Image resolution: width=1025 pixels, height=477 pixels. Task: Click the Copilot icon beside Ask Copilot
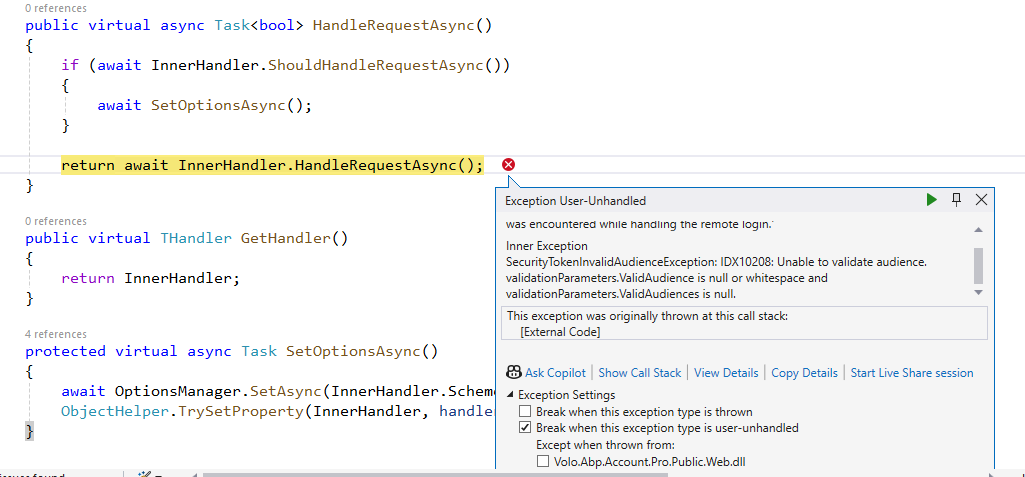(514, 372)
